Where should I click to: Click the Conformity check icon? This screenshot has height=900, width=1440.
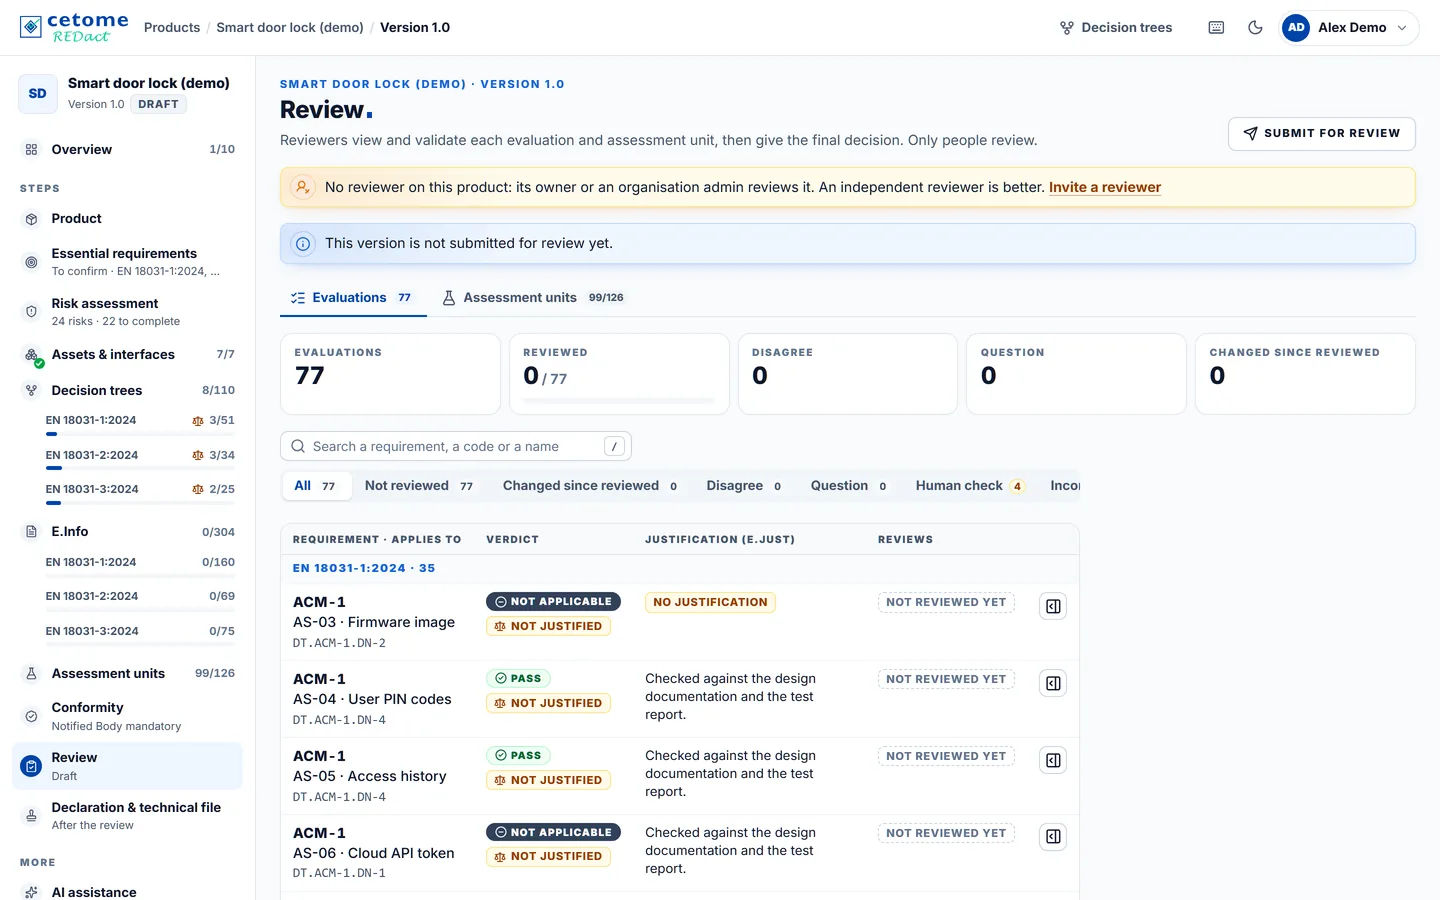[x=31, y=716]
